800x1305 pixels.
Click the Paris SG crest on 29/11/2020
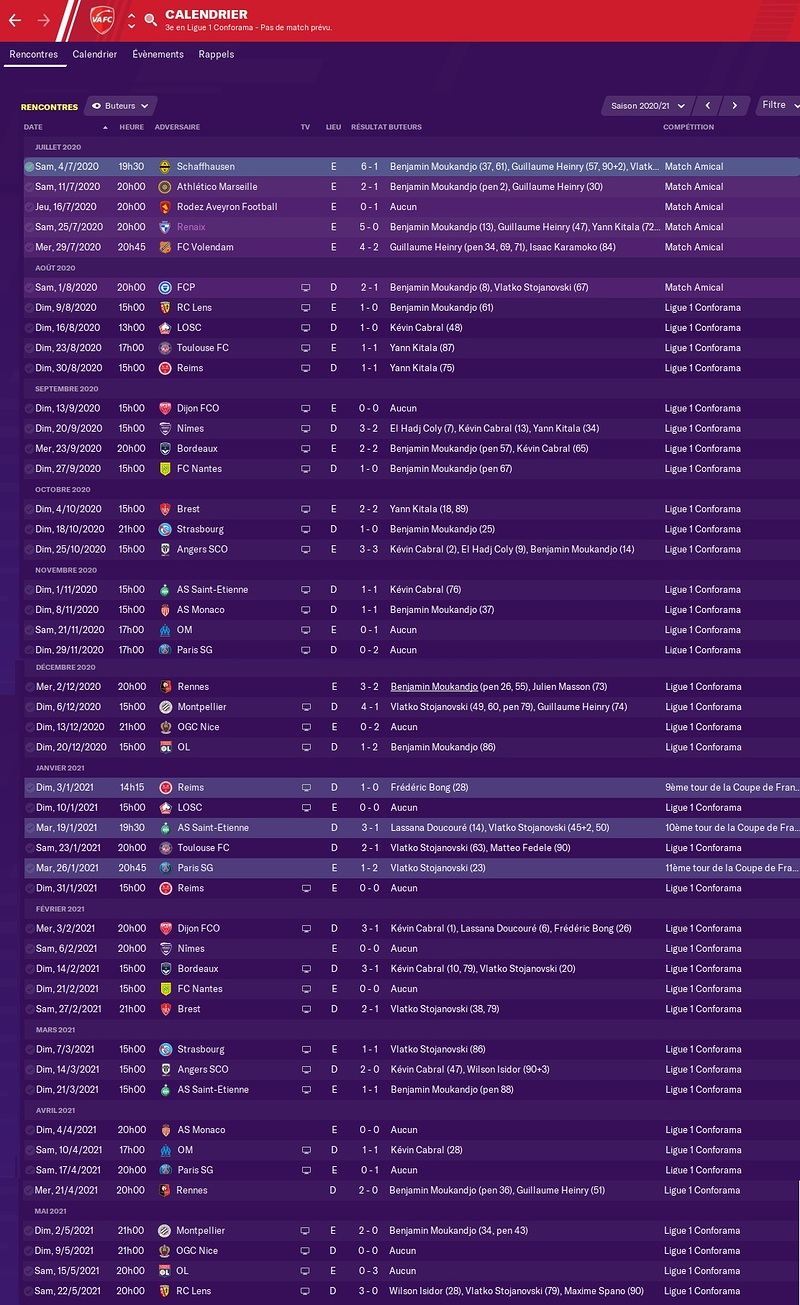[x=165, y=650]
